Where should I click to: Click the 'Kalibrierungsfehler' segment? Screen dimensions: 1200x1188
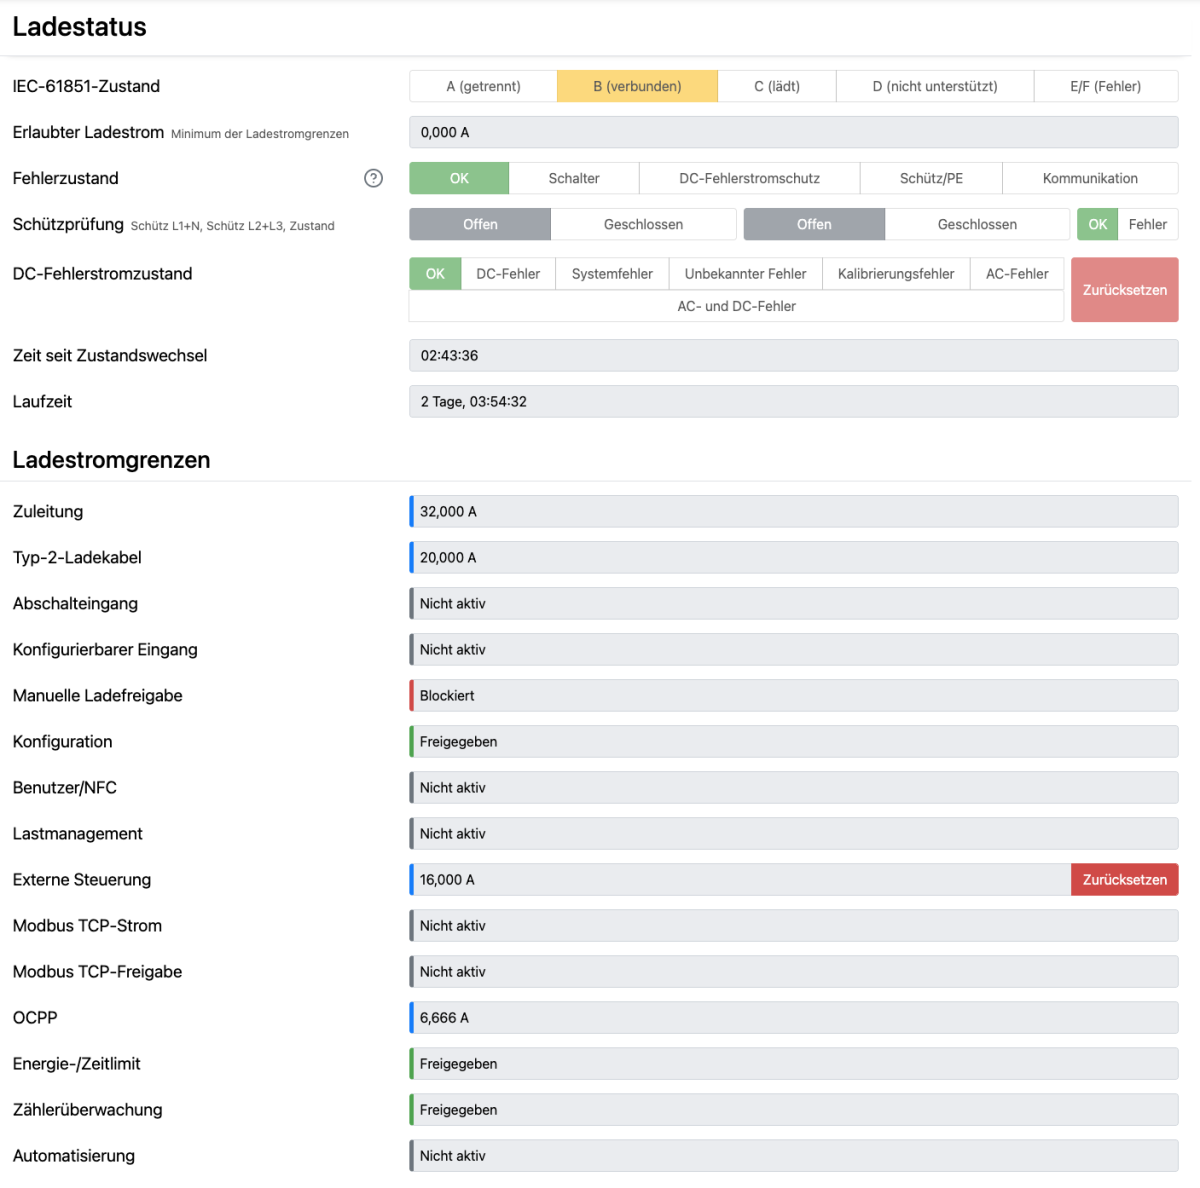[x=895, y=274]
